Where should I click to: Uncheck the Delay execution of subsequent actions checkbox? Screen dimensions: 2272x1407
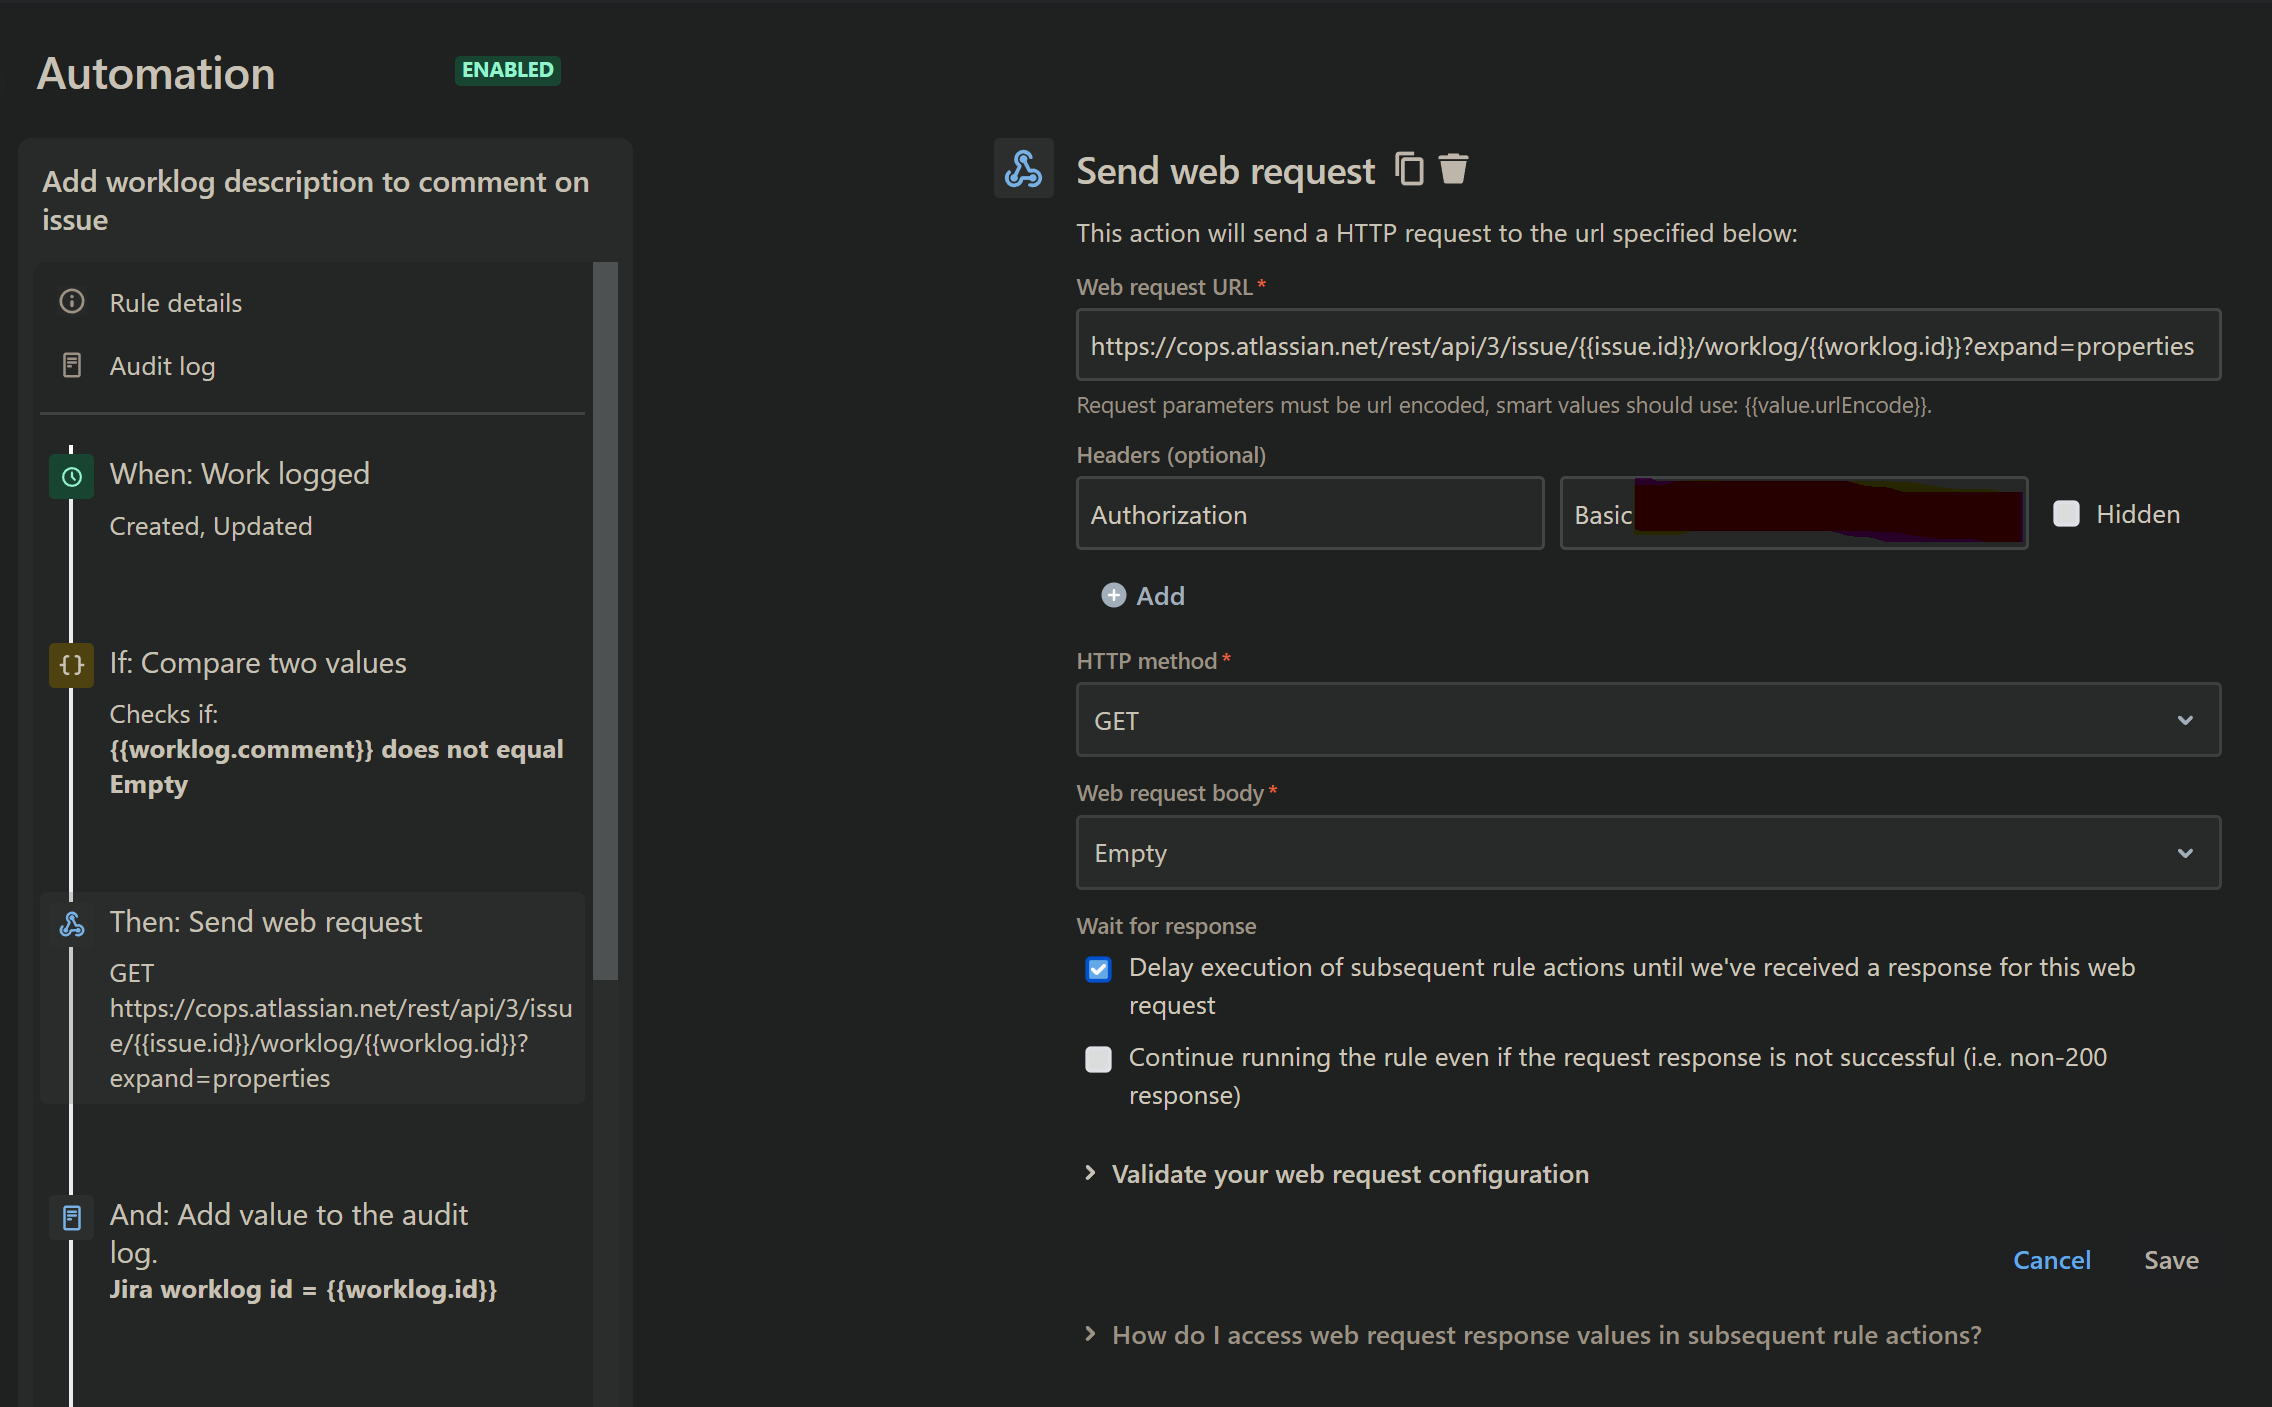point(1098,969)
